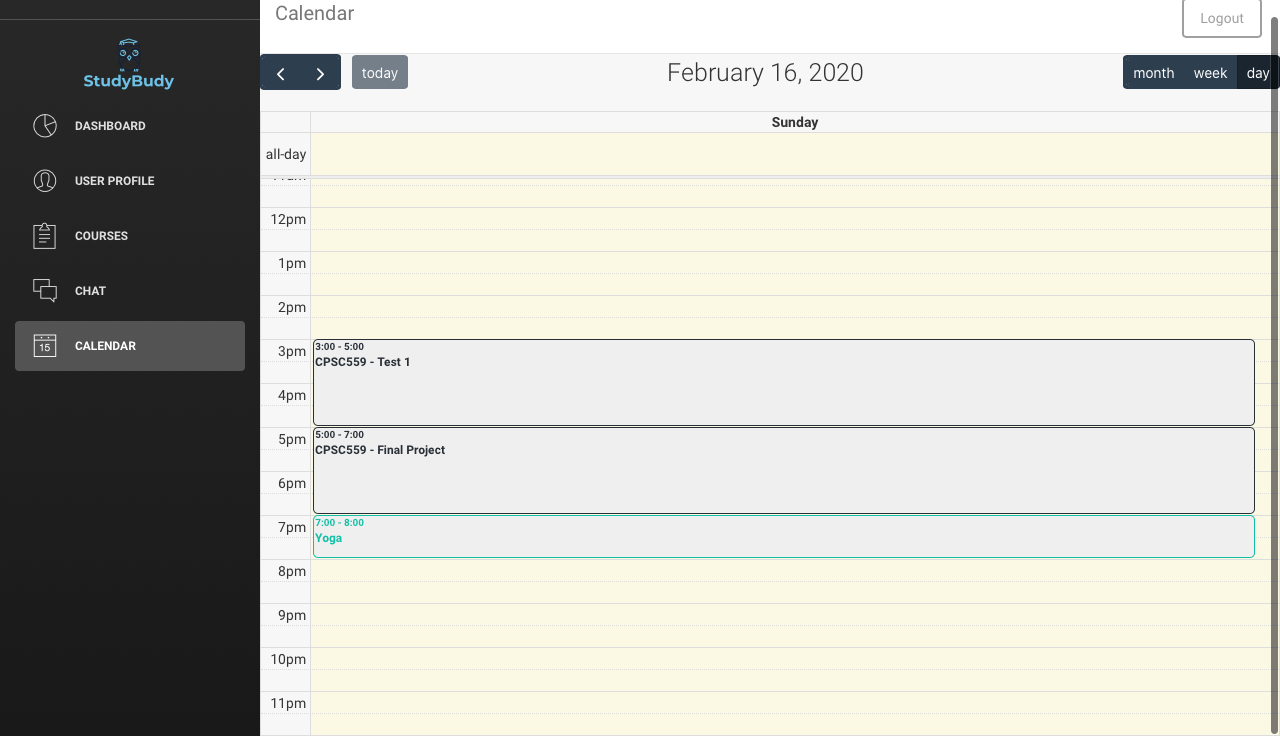Click the Chat speech bubbles icon
The height and width of the screenshot is (736, 1280).
(45, 291)
